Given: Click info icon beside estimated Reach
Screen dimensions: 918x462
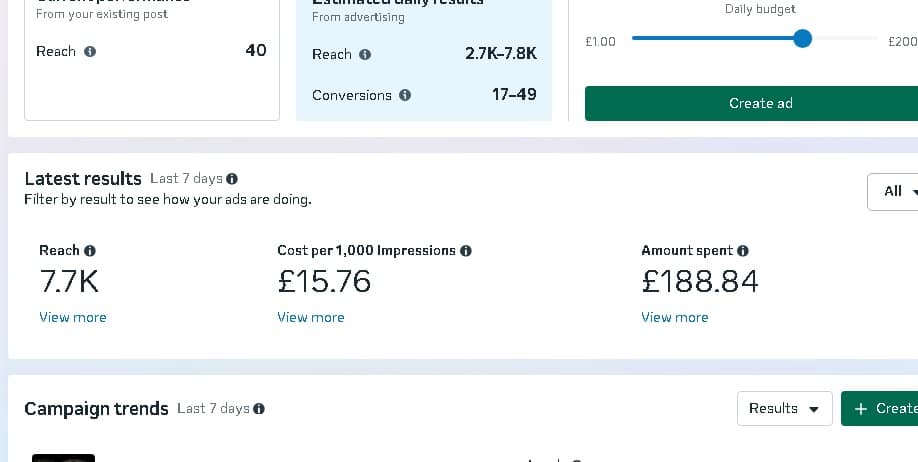Looking at the screenshot, I should coord(365,55).
